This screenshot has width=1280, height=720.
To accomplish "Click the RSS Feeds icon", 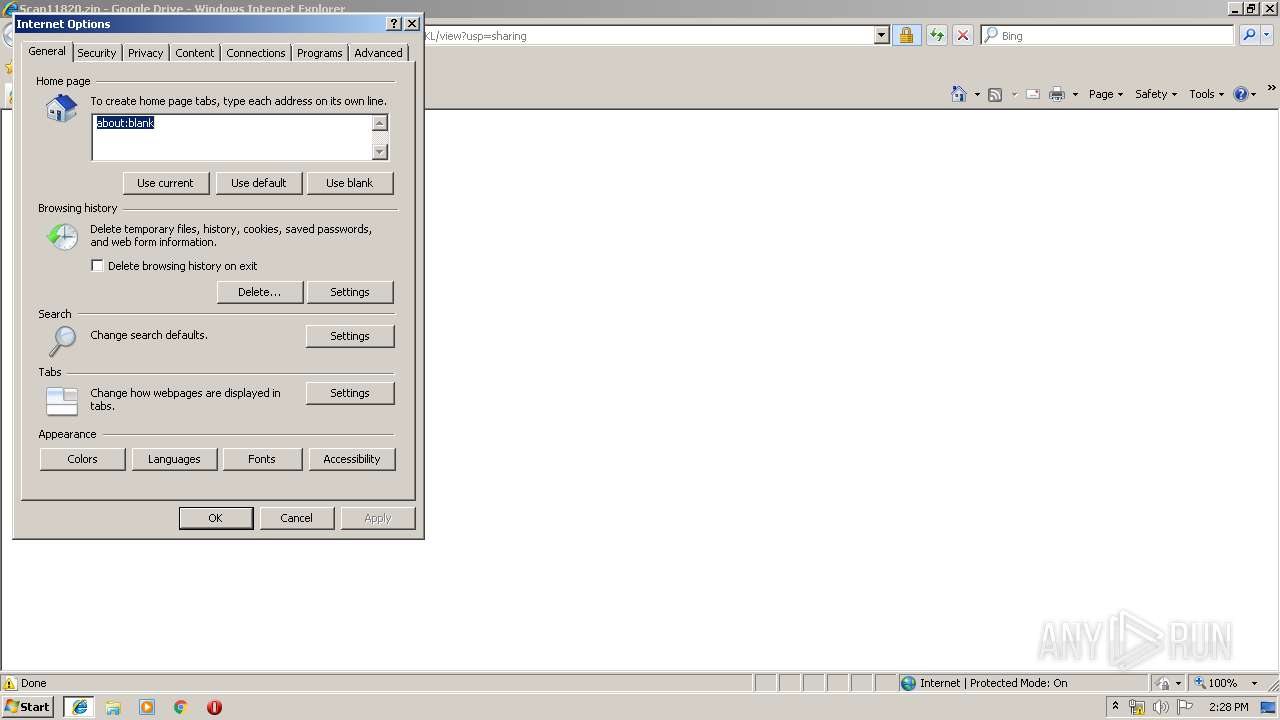I will click(x=995, y=94).
